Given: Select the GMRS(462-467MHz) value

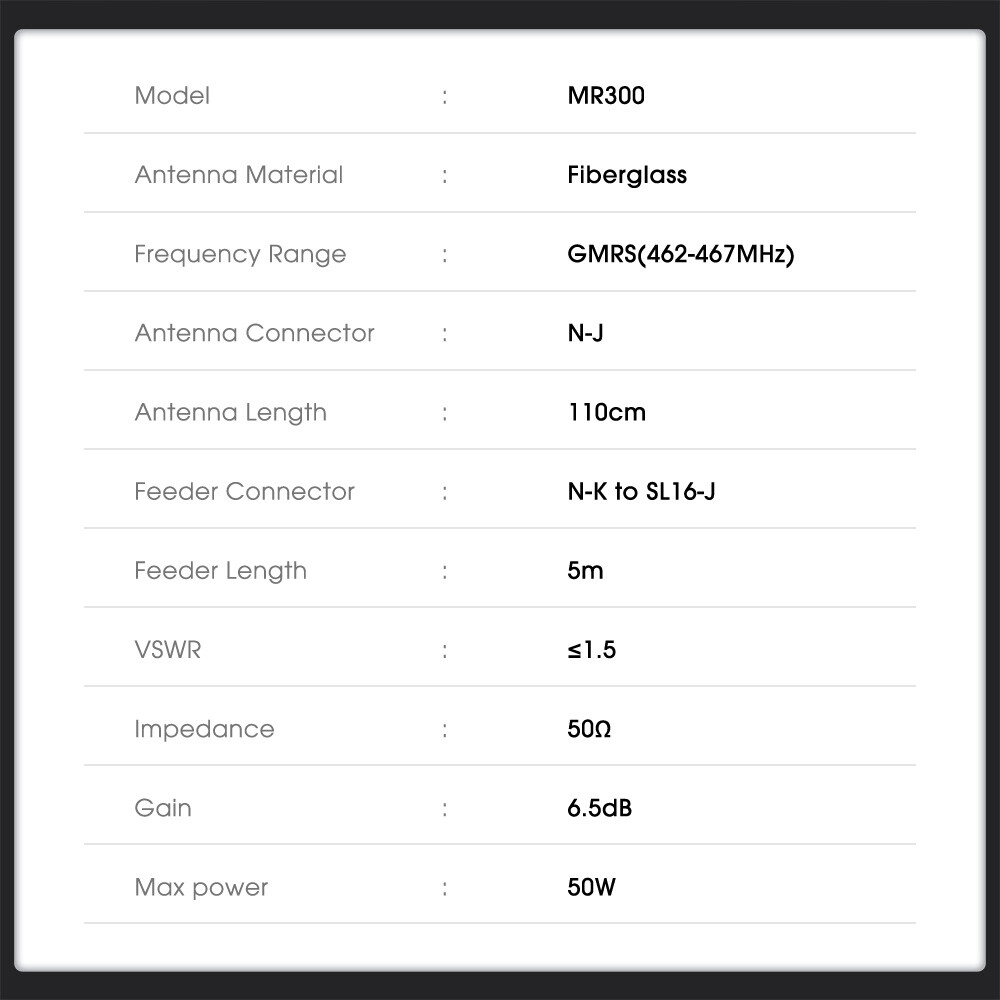Looking at the screenshot, I should 680,254.
